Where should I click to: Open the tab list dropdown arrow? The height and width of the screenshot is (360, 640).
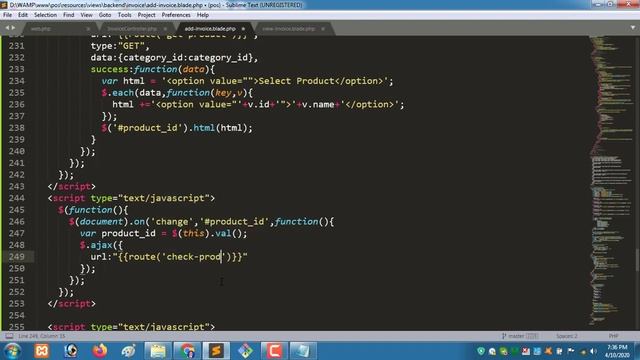click(633, 28)
